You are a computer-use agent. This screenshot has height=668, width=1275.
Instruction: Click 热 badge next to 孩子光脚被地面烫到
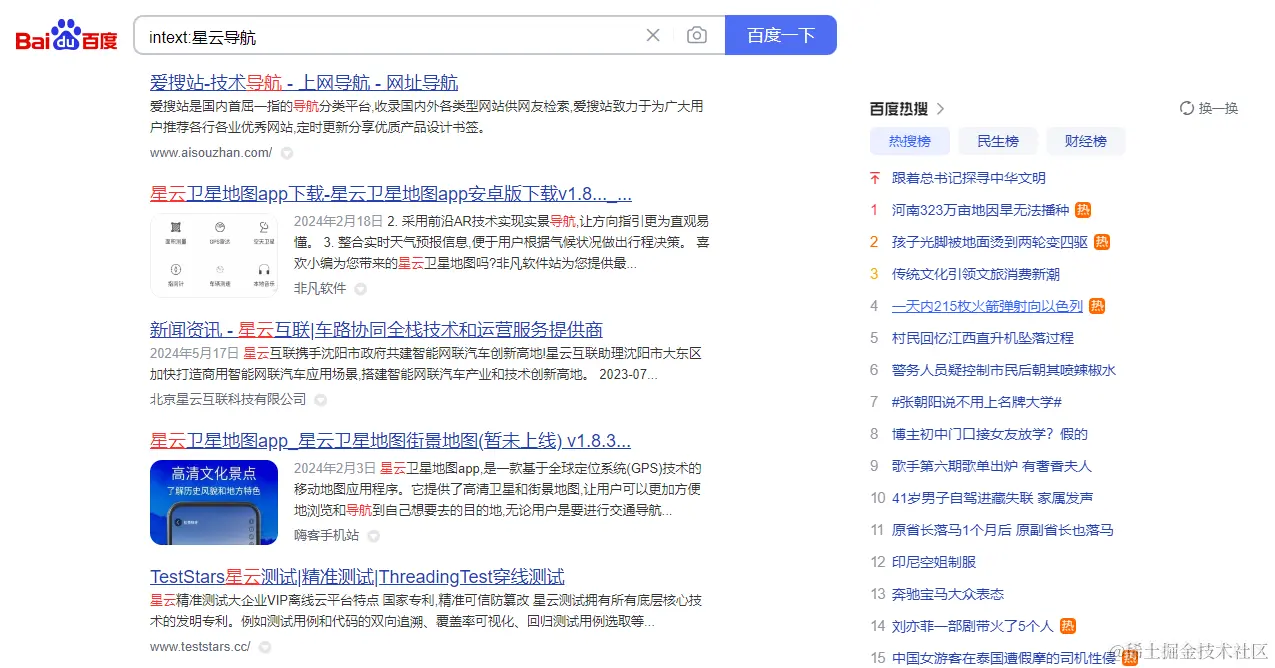(x=1102, y=242)
